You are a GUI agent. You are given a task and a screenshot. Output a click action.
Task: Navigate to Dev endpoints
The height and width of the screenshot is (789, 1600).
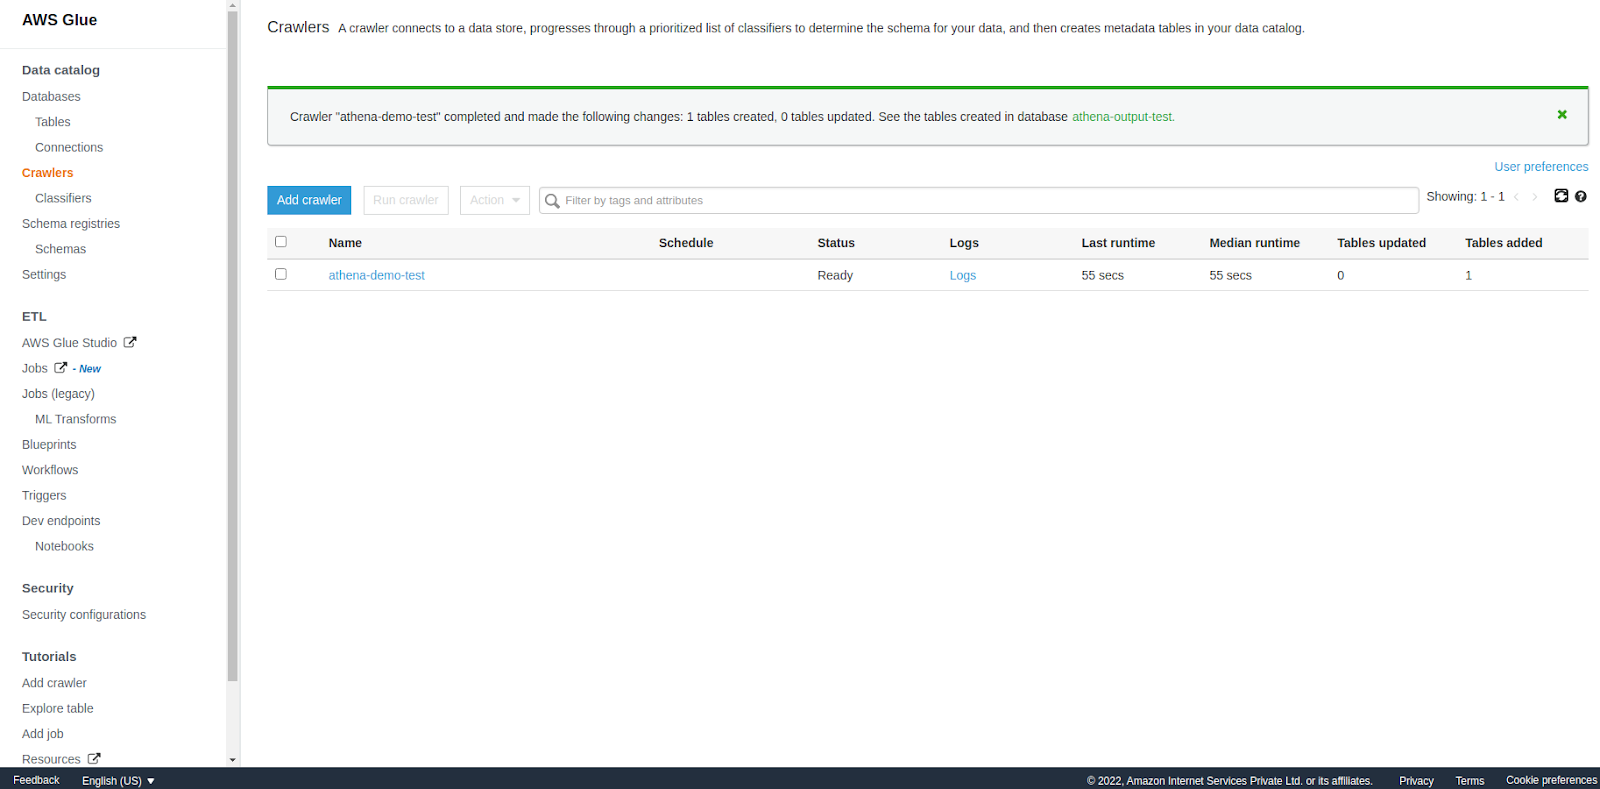point(61,521)
